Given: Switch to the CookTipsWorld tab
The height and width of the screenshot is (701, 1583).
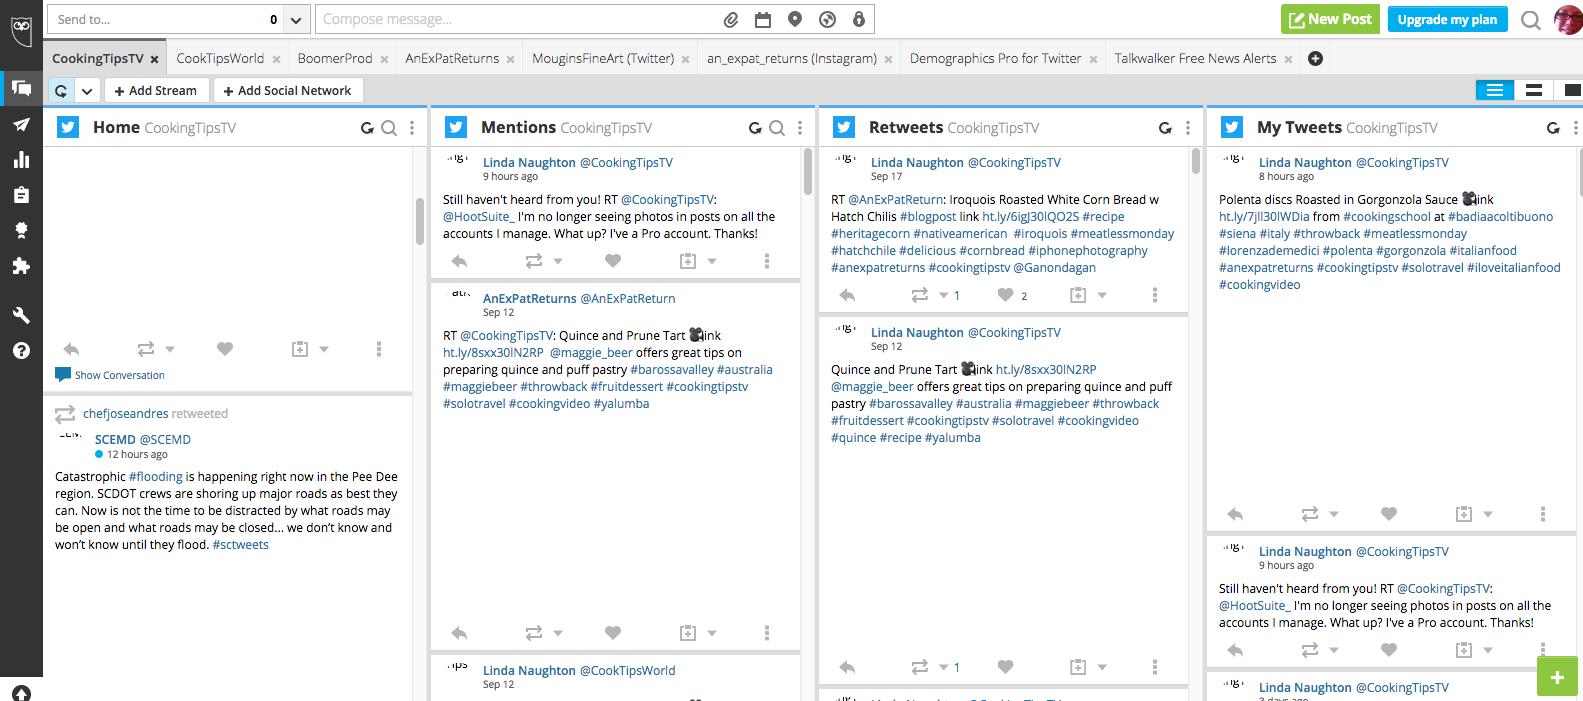Looking at the screenshot, I should [x=220, y=58].
